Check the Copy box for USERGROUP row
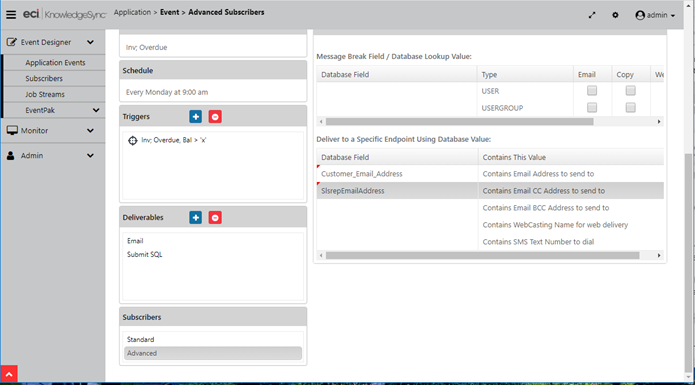This screenshot has height=385, width=695. point(630,108)
